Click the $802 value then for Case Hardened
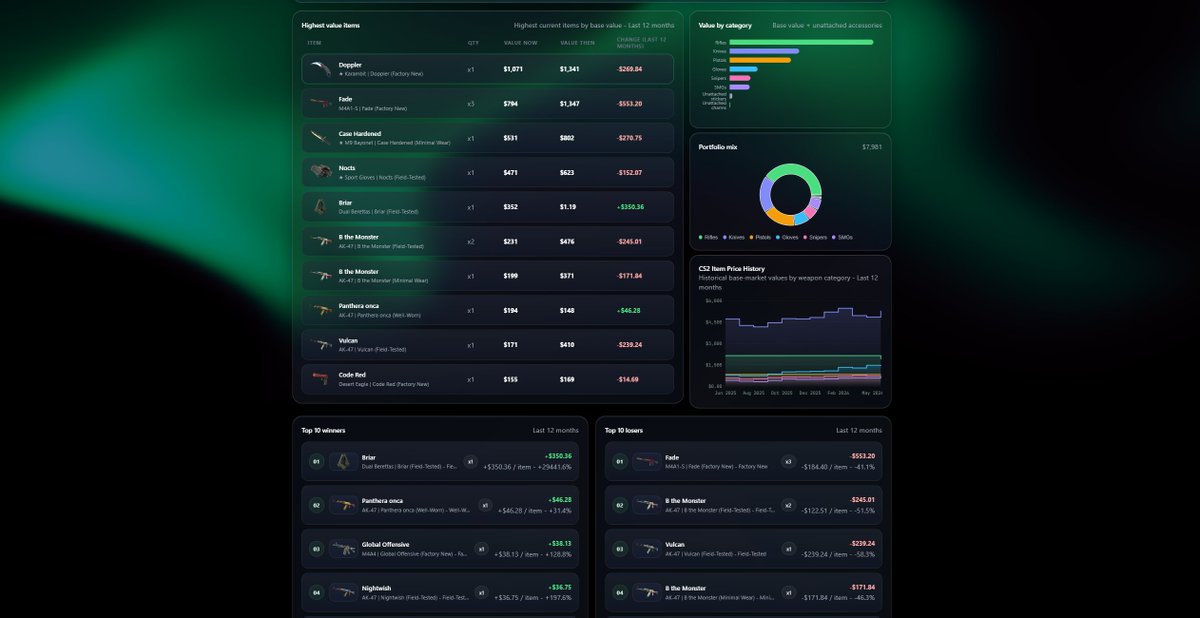 (x=567, y=138)
